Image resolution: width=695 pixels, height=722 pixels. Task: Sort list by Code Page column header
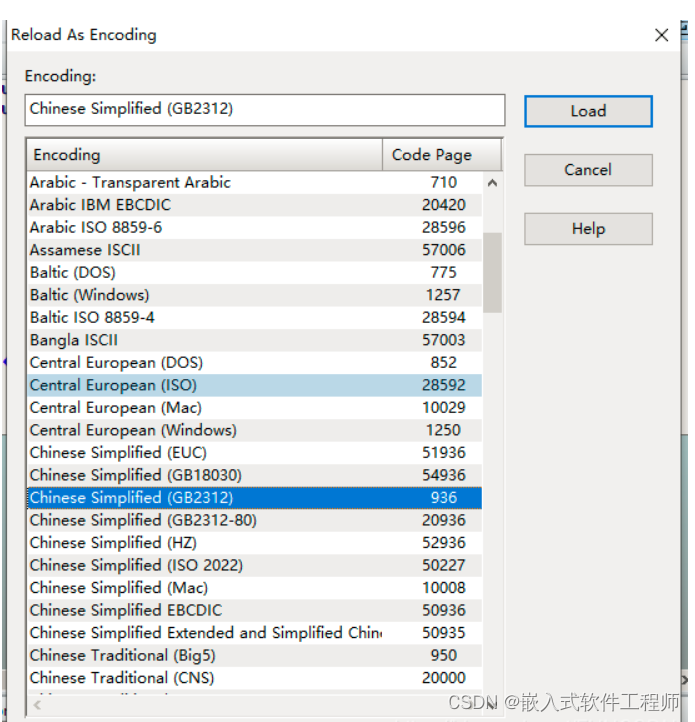click(x=442, y=155)
